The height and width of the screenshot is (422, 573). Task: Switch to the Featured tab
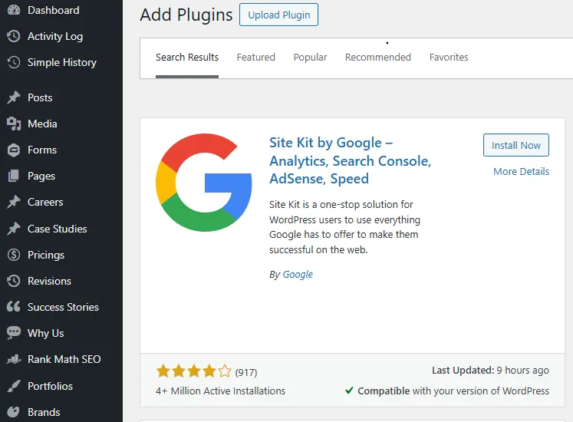(256, 57)
